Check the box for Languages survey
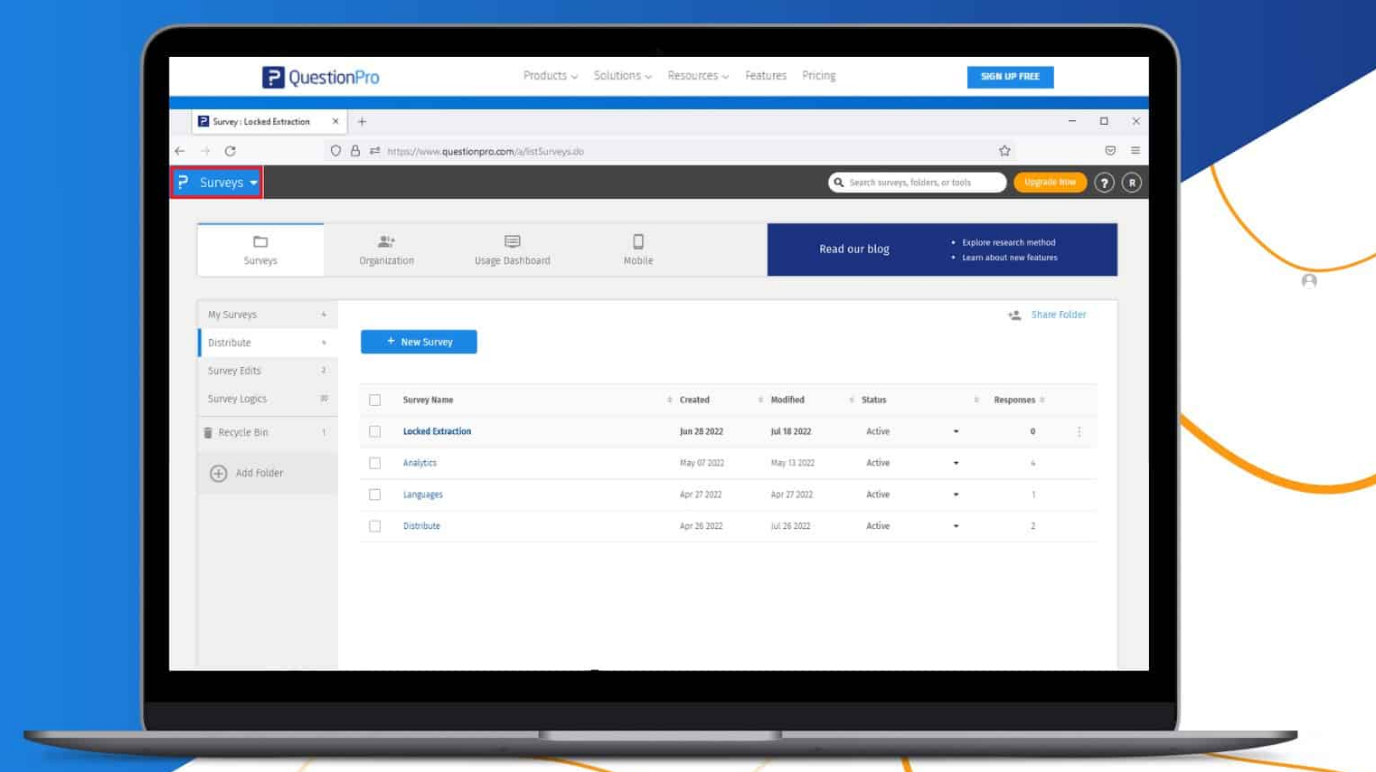Image resolution: width=1376 pixels, height=772 pixels. click(x=375, y=495)
